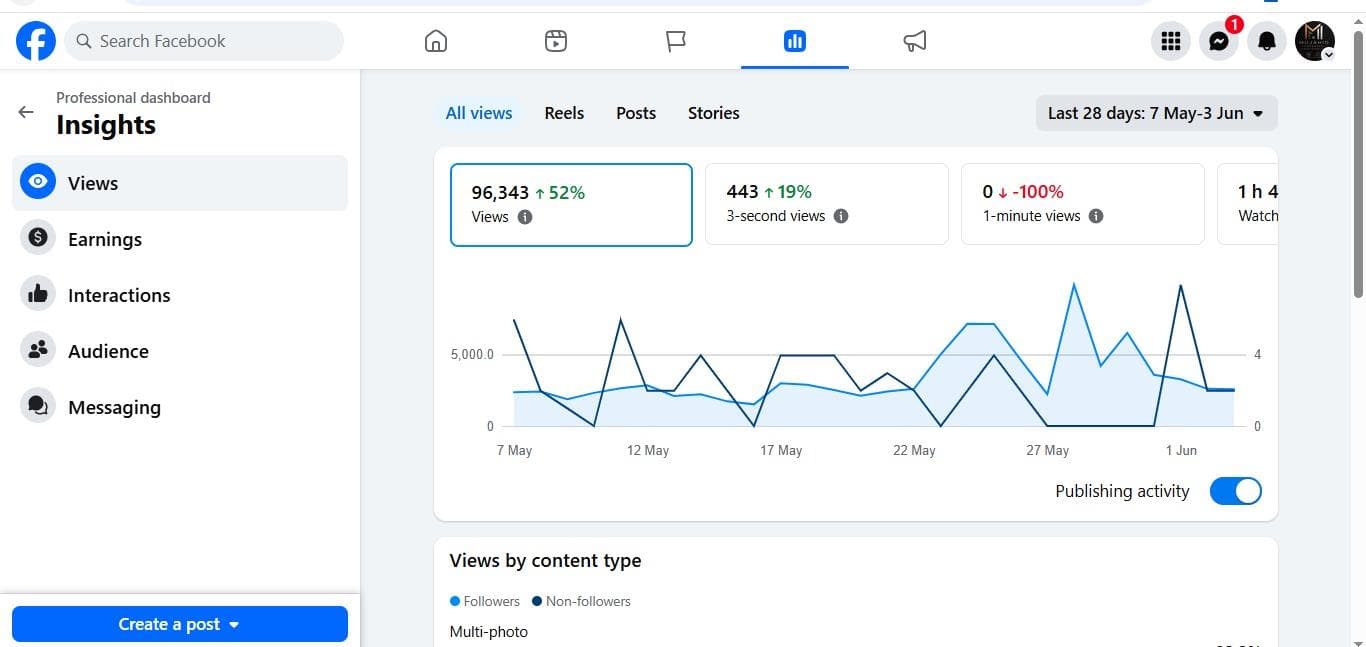Open the nine-dot menu grid
The width and height of the screenshot is (1366, 647).
point(1171,41)
